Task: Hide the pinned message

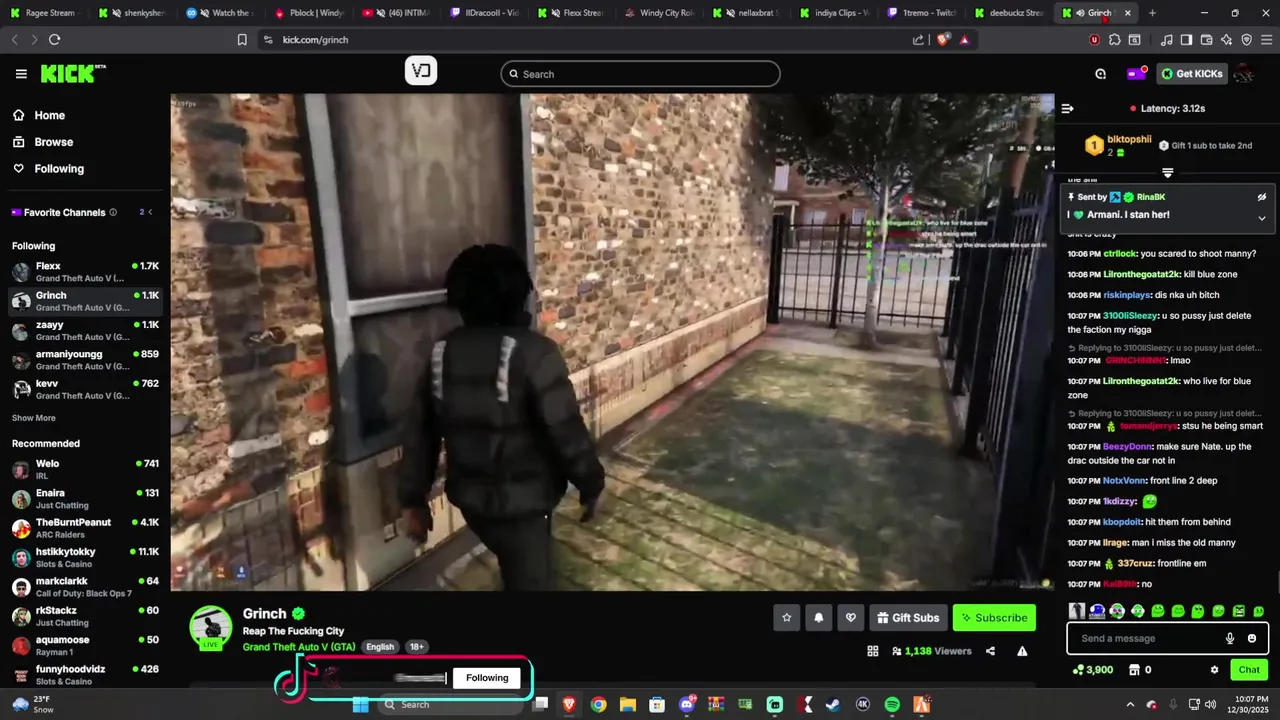Action: pyautogui.click(x=1262, y=197)
